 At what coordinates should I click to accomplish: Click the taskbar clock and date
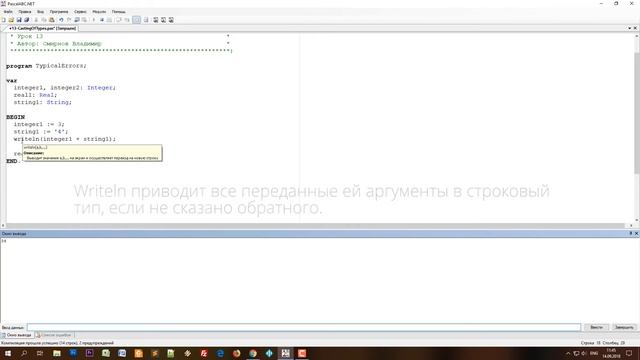(x=611, y=353)
